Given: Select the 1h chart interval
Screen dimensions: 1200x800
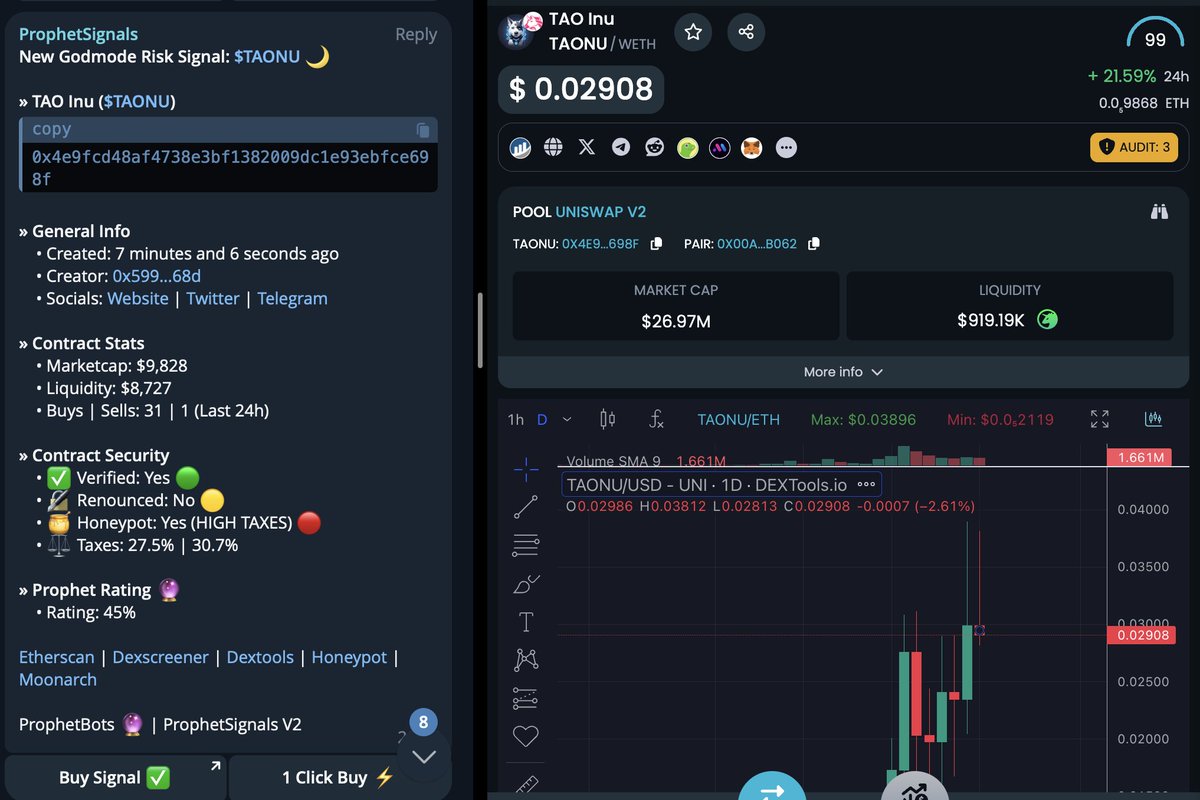Looking at the screenshot, I should point(515,420).
